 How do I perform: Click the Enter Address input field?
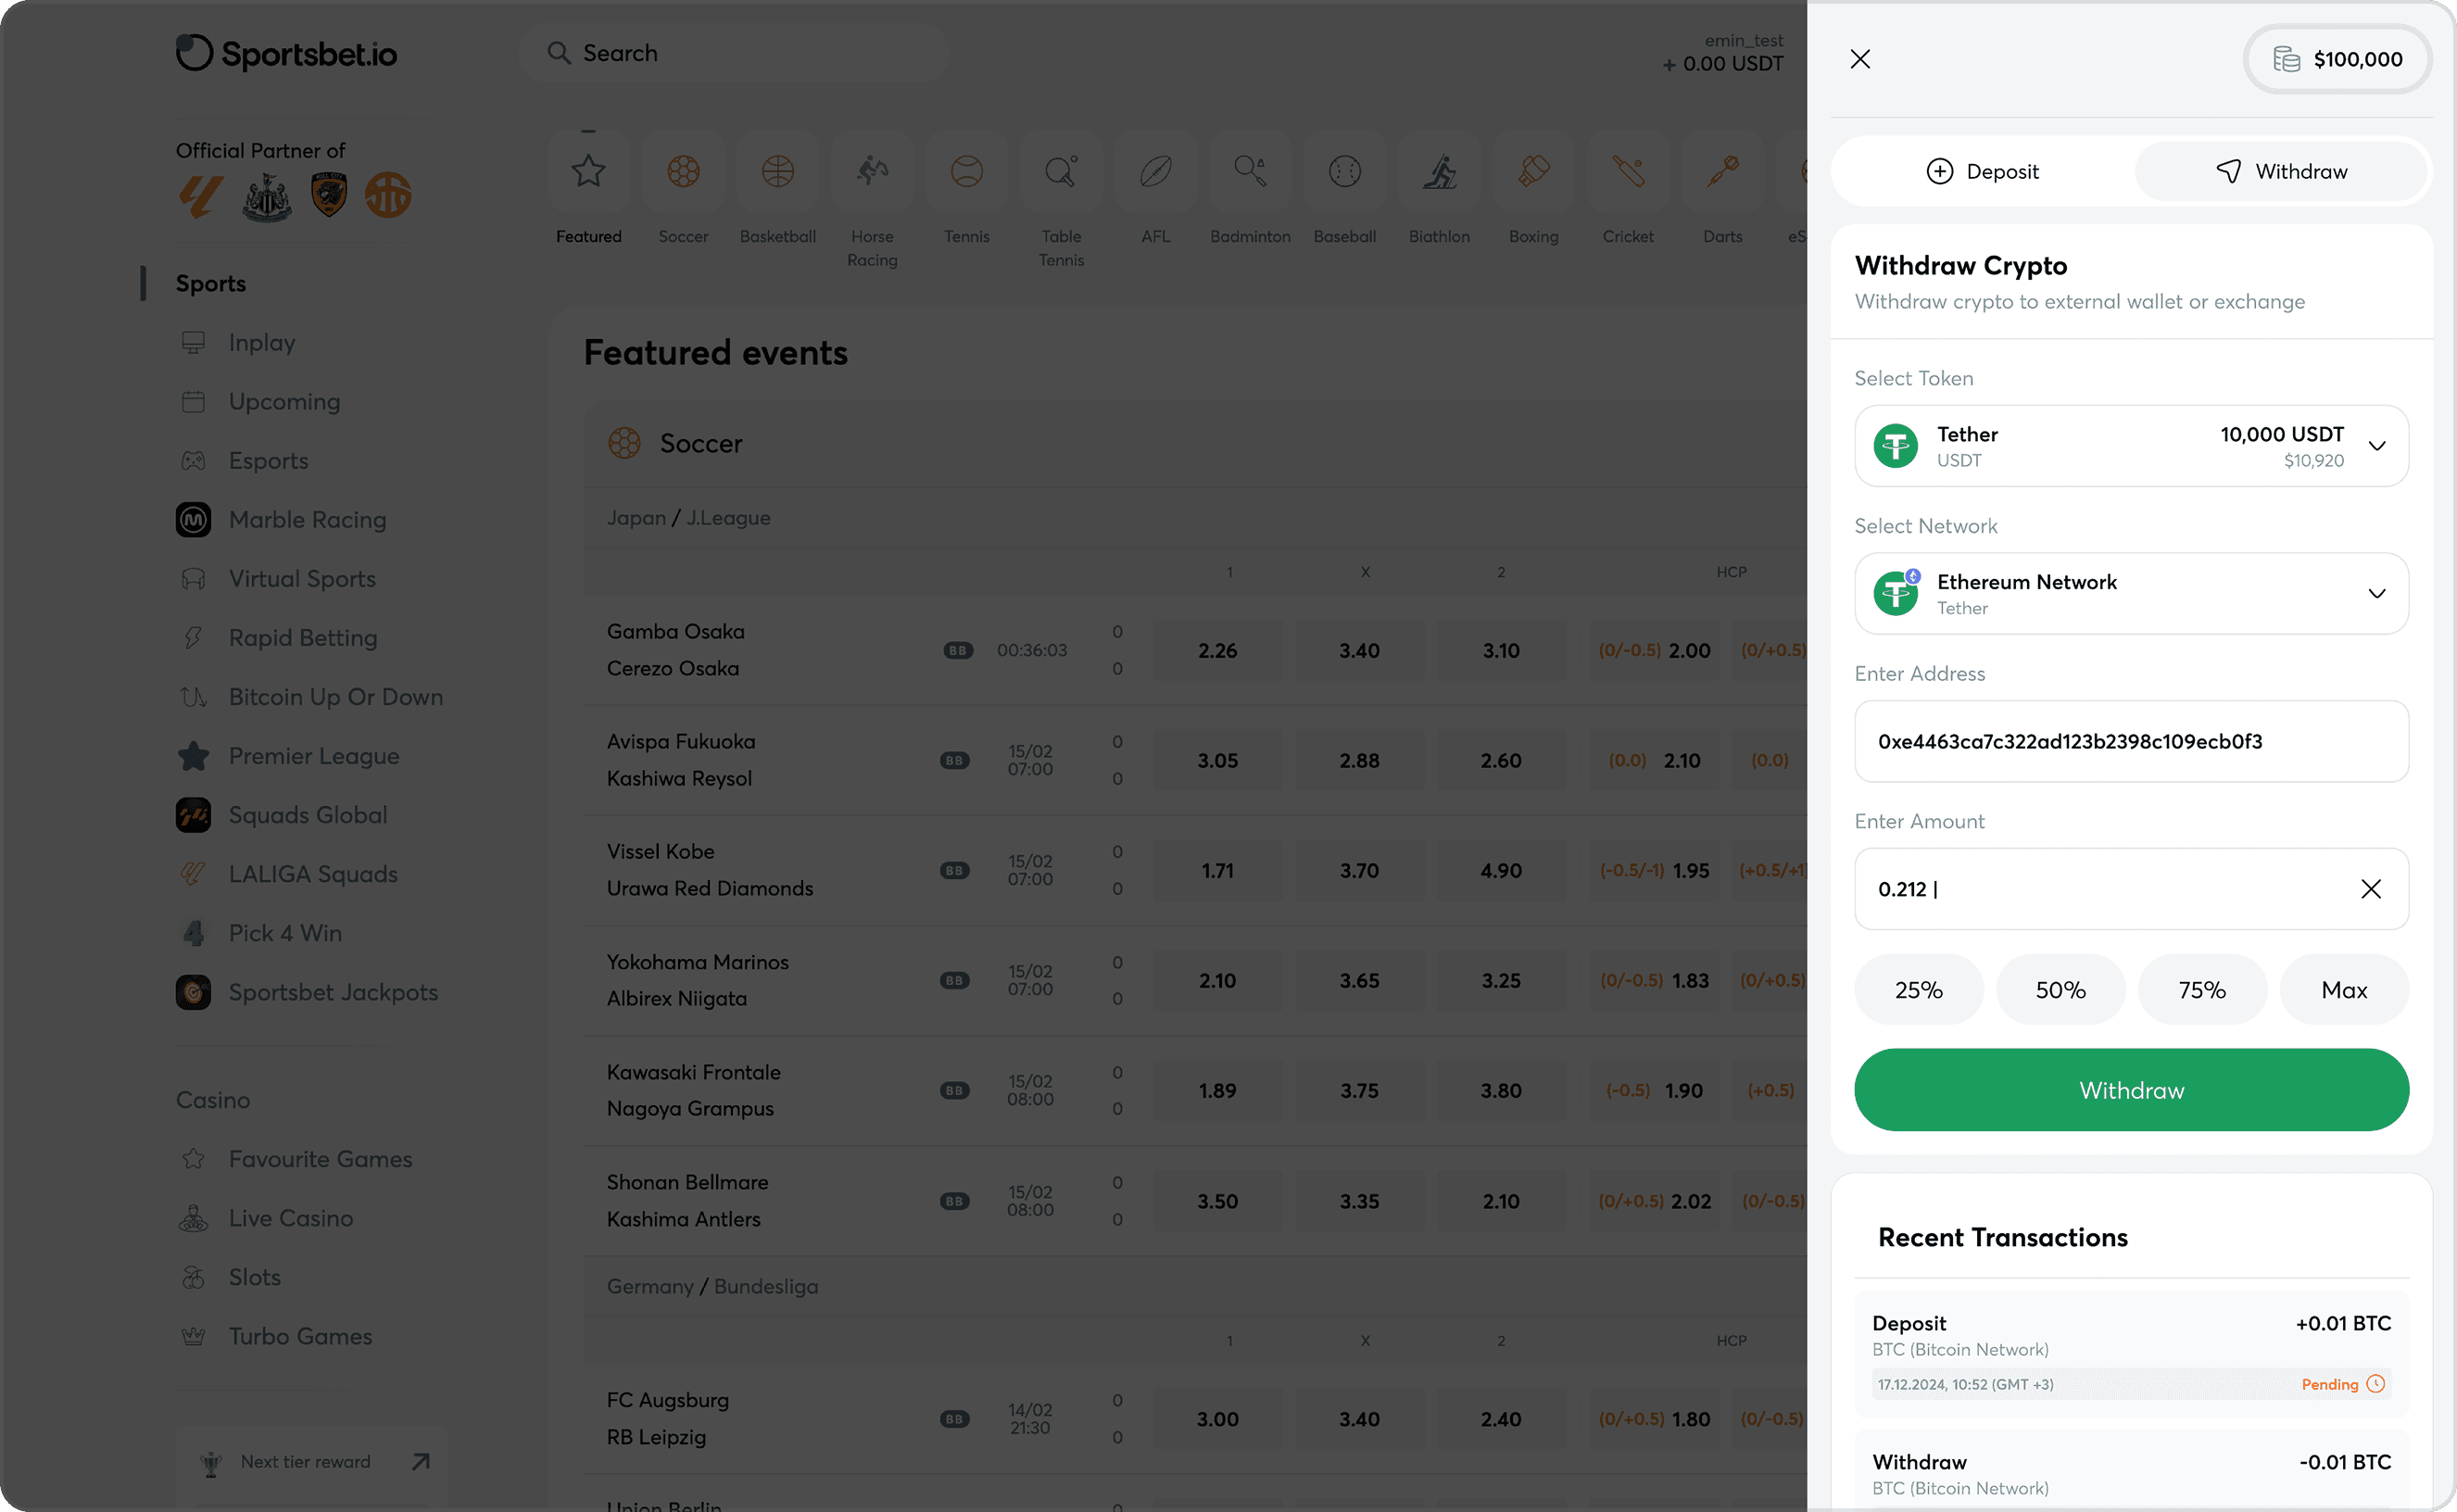pyautogui.click(x=2130, y=741)
